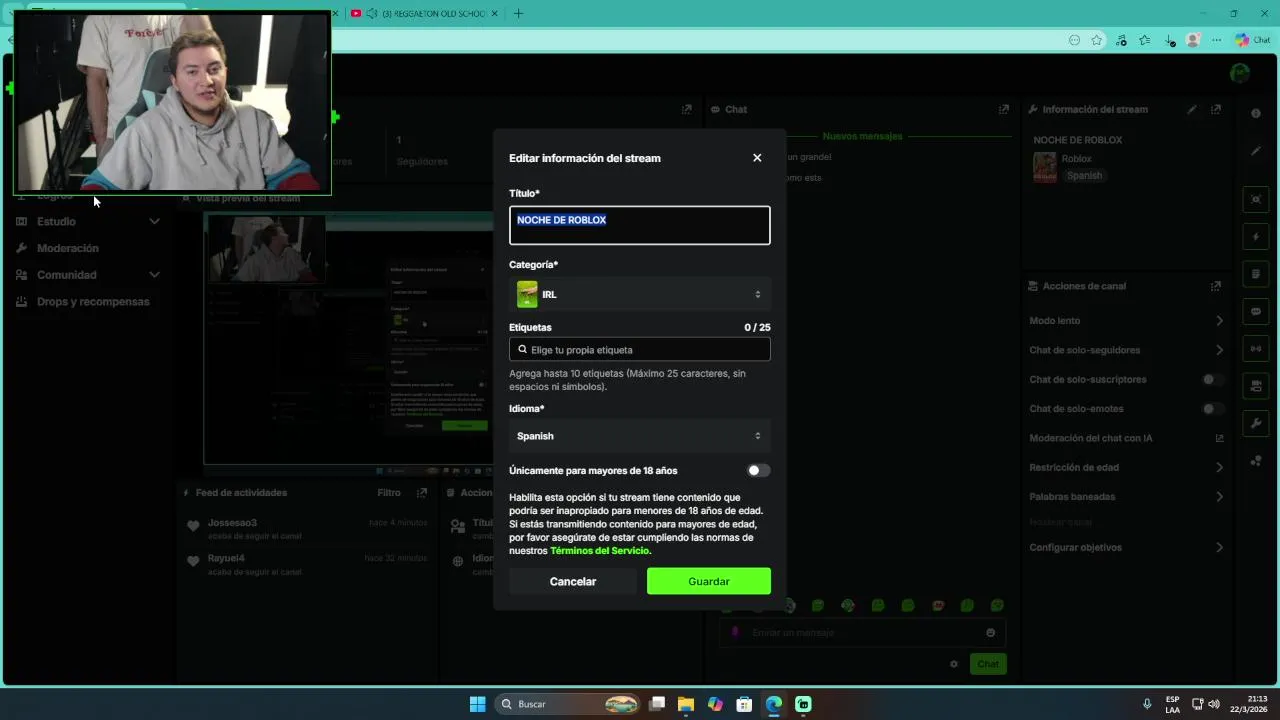1280x720 pixels.
Task: Expand Restricción de edad options
Action: point(1219,467)
